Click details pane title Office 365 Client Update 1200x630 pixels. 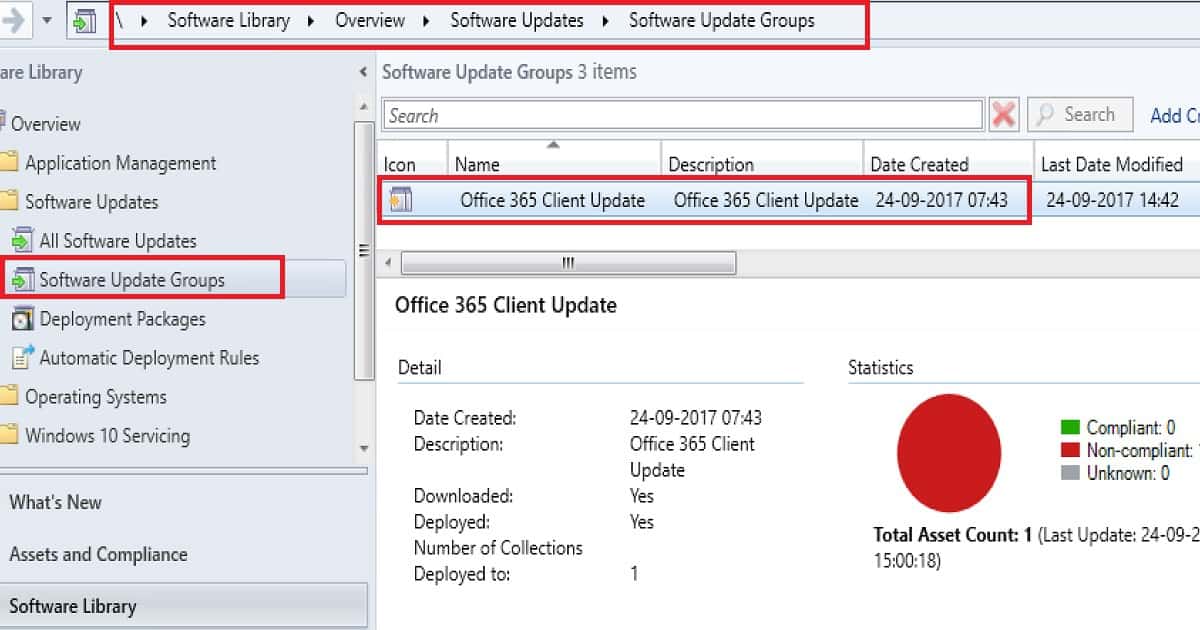[506, 306]
